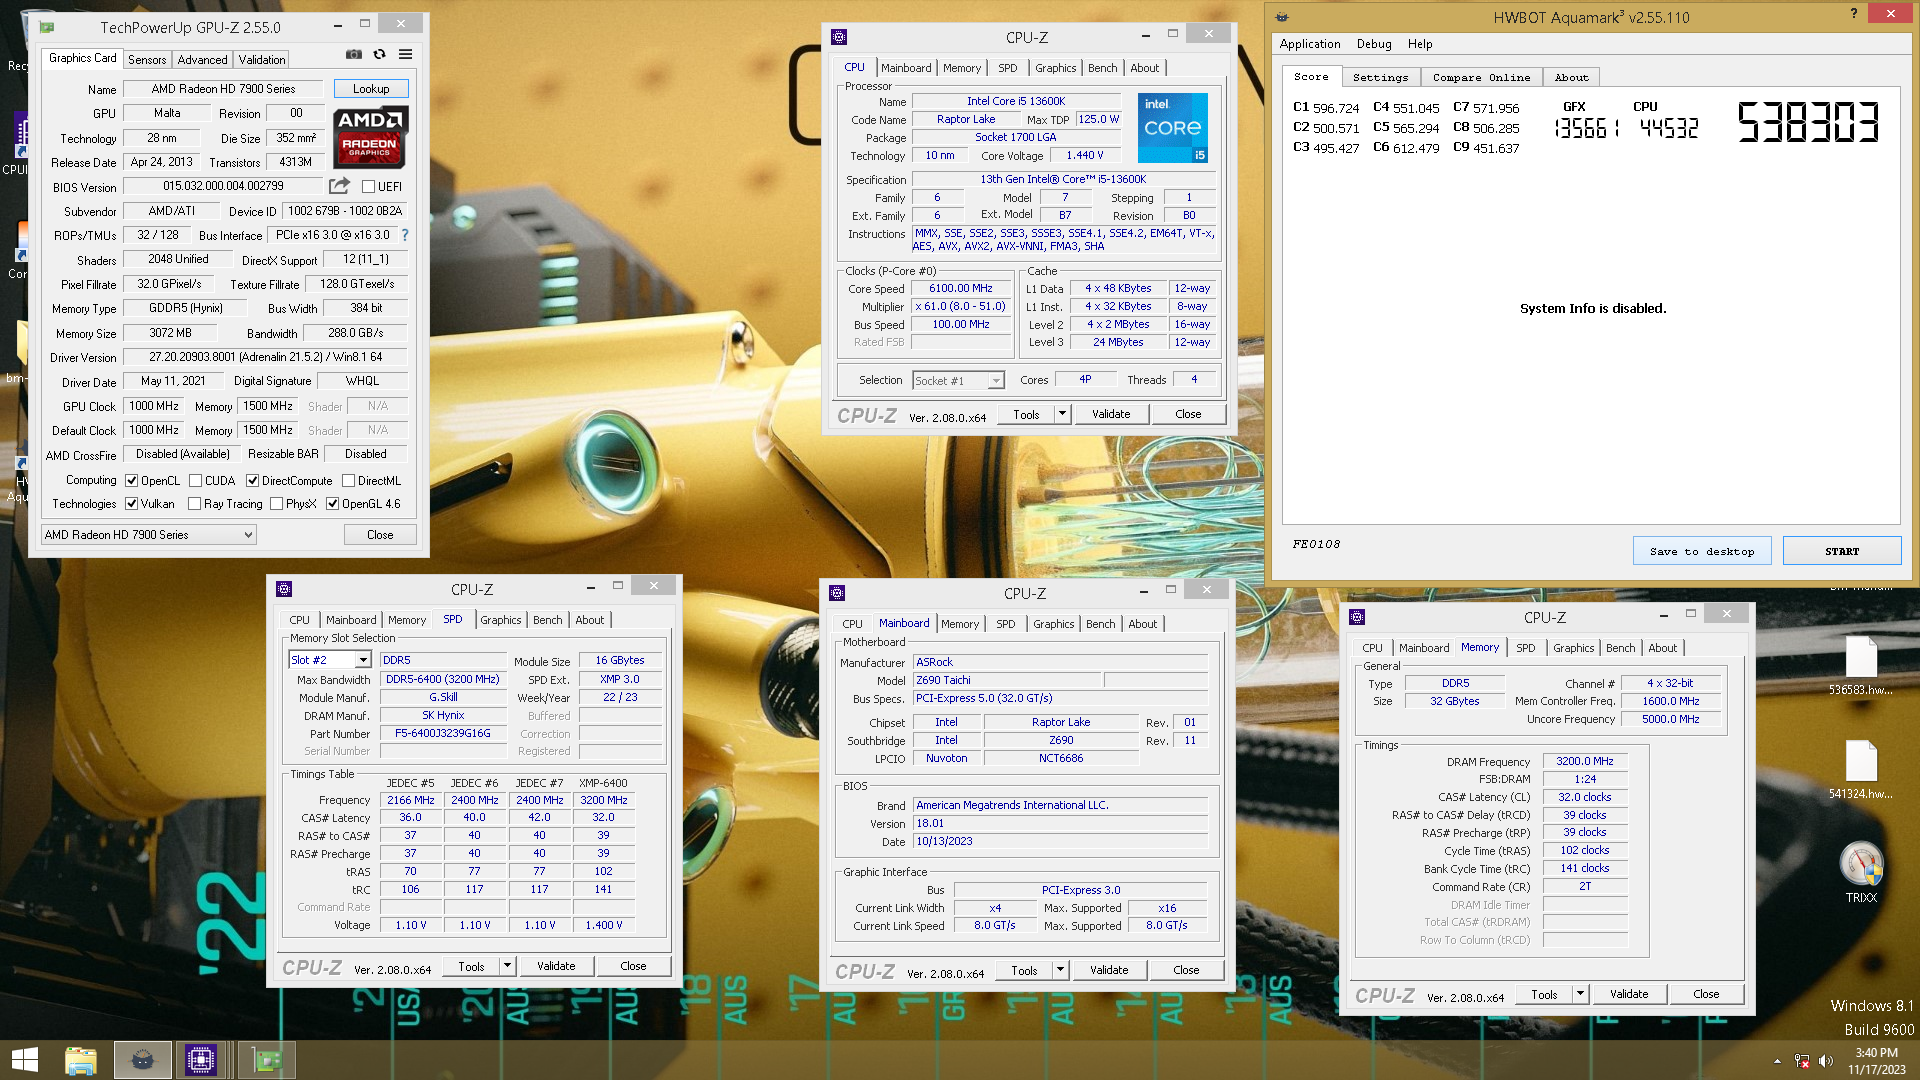Screen dimensions: 1920x1080
Task: Toggle the PhysX checkbox
Action: (x=277, y=504)
